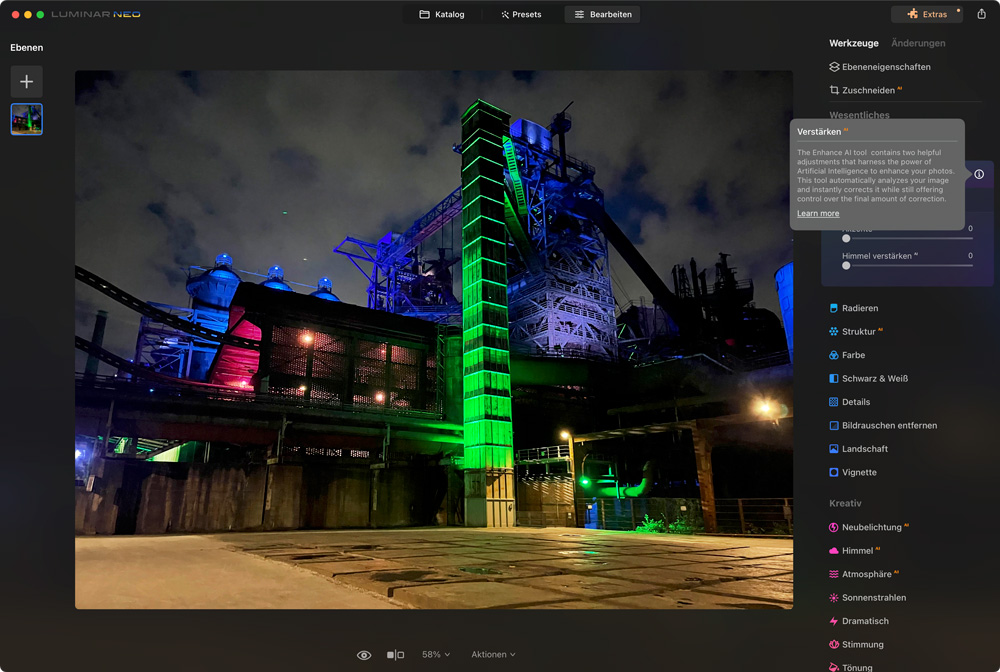The image size is (1000, 672).
Task: Switch to the Katalog tab
Action: point(441,14)
